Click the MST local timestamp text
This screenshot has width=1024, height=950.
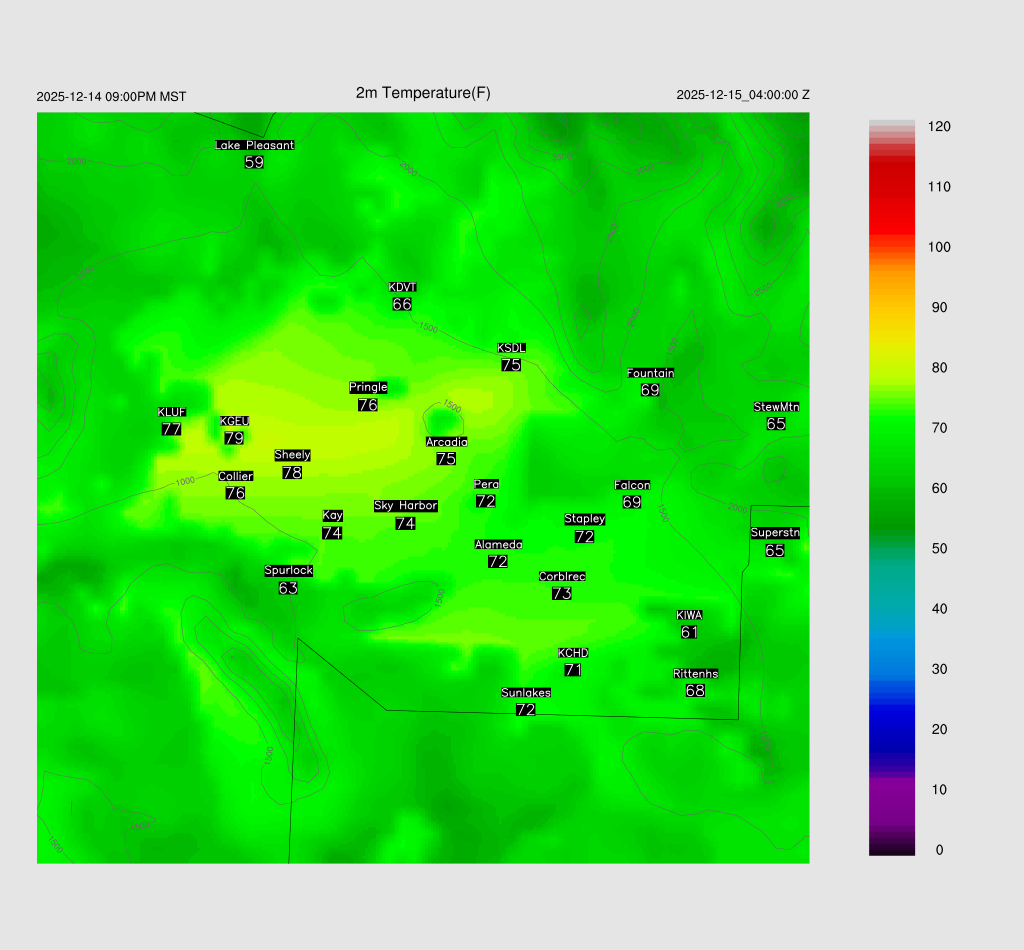(x=111, y=97)
